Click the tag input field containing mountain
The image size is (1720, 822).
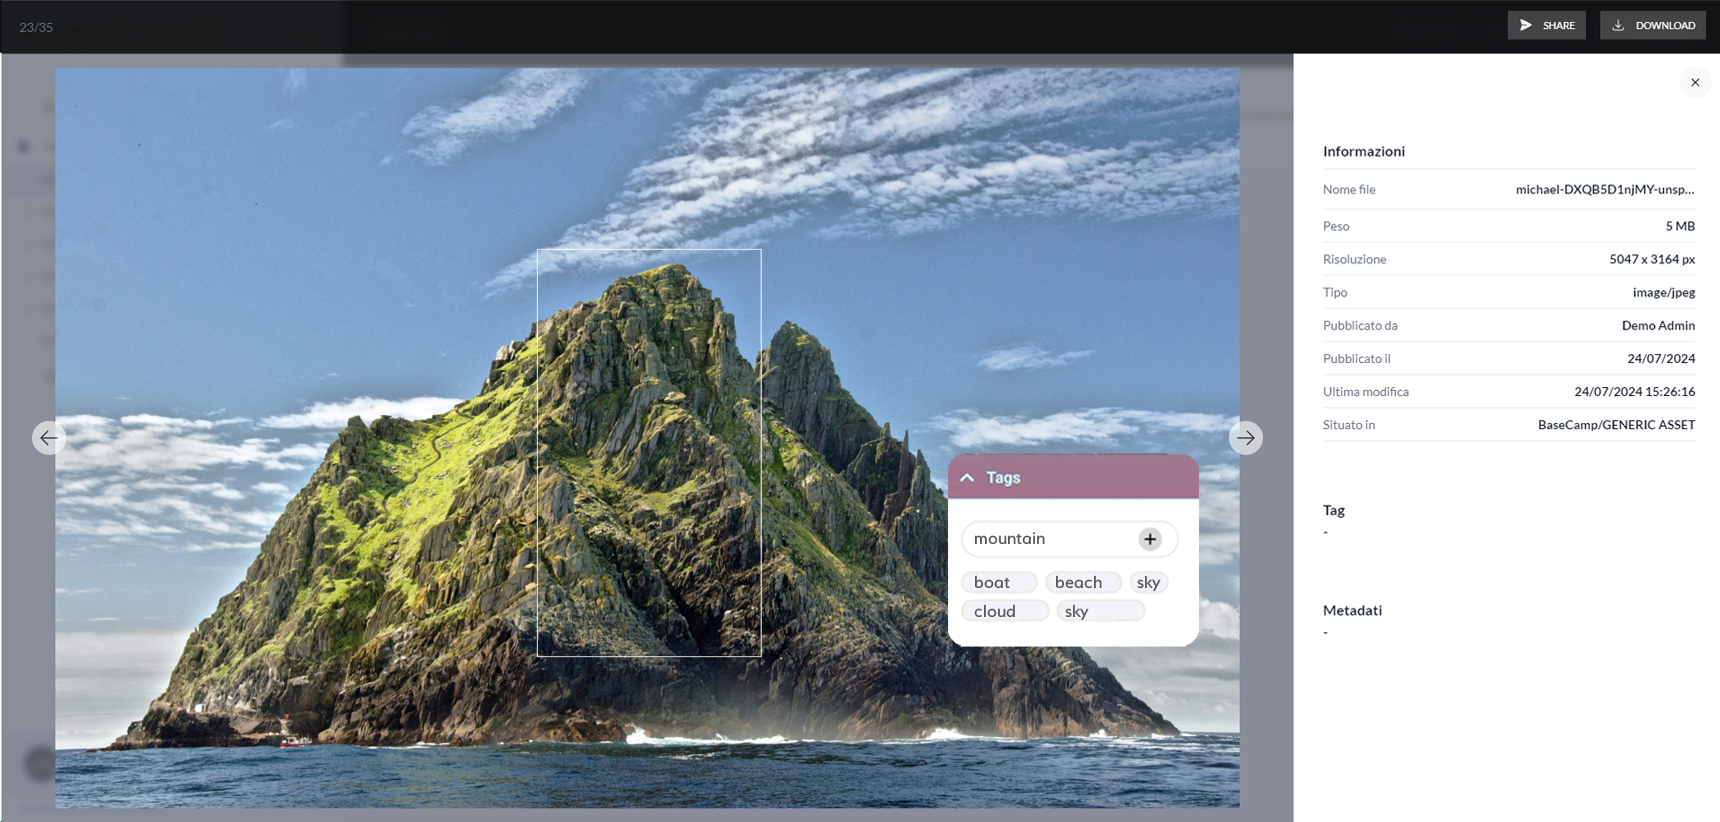1069,539
